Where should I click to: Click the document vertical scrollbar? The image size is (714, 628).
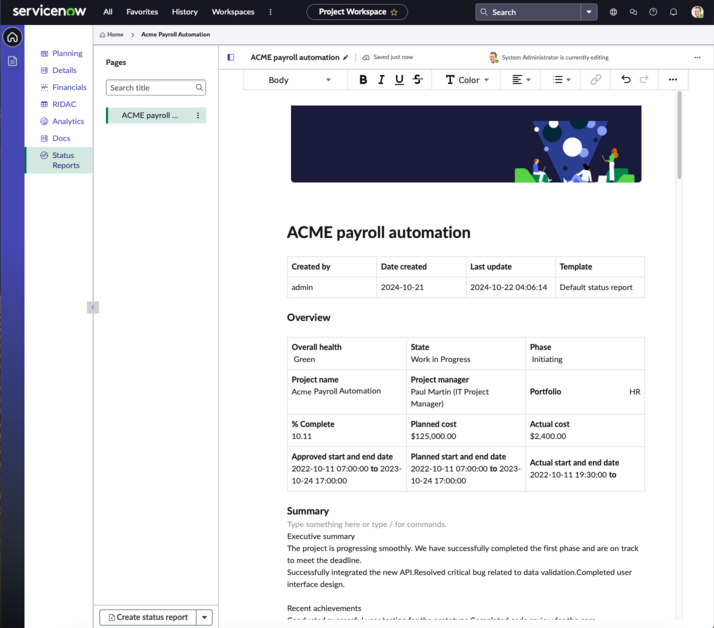pyautogui.click(x=679, y=135)
